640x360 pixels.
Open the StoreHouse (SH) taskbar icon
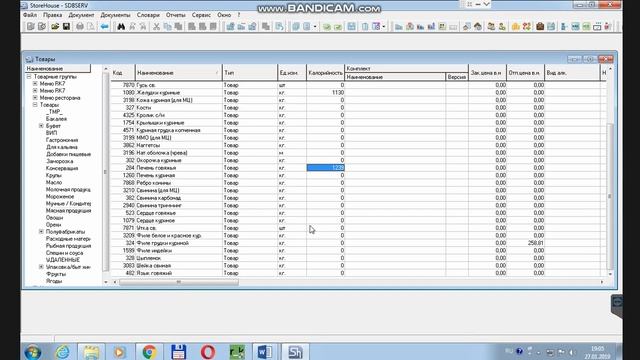[295, 352]
